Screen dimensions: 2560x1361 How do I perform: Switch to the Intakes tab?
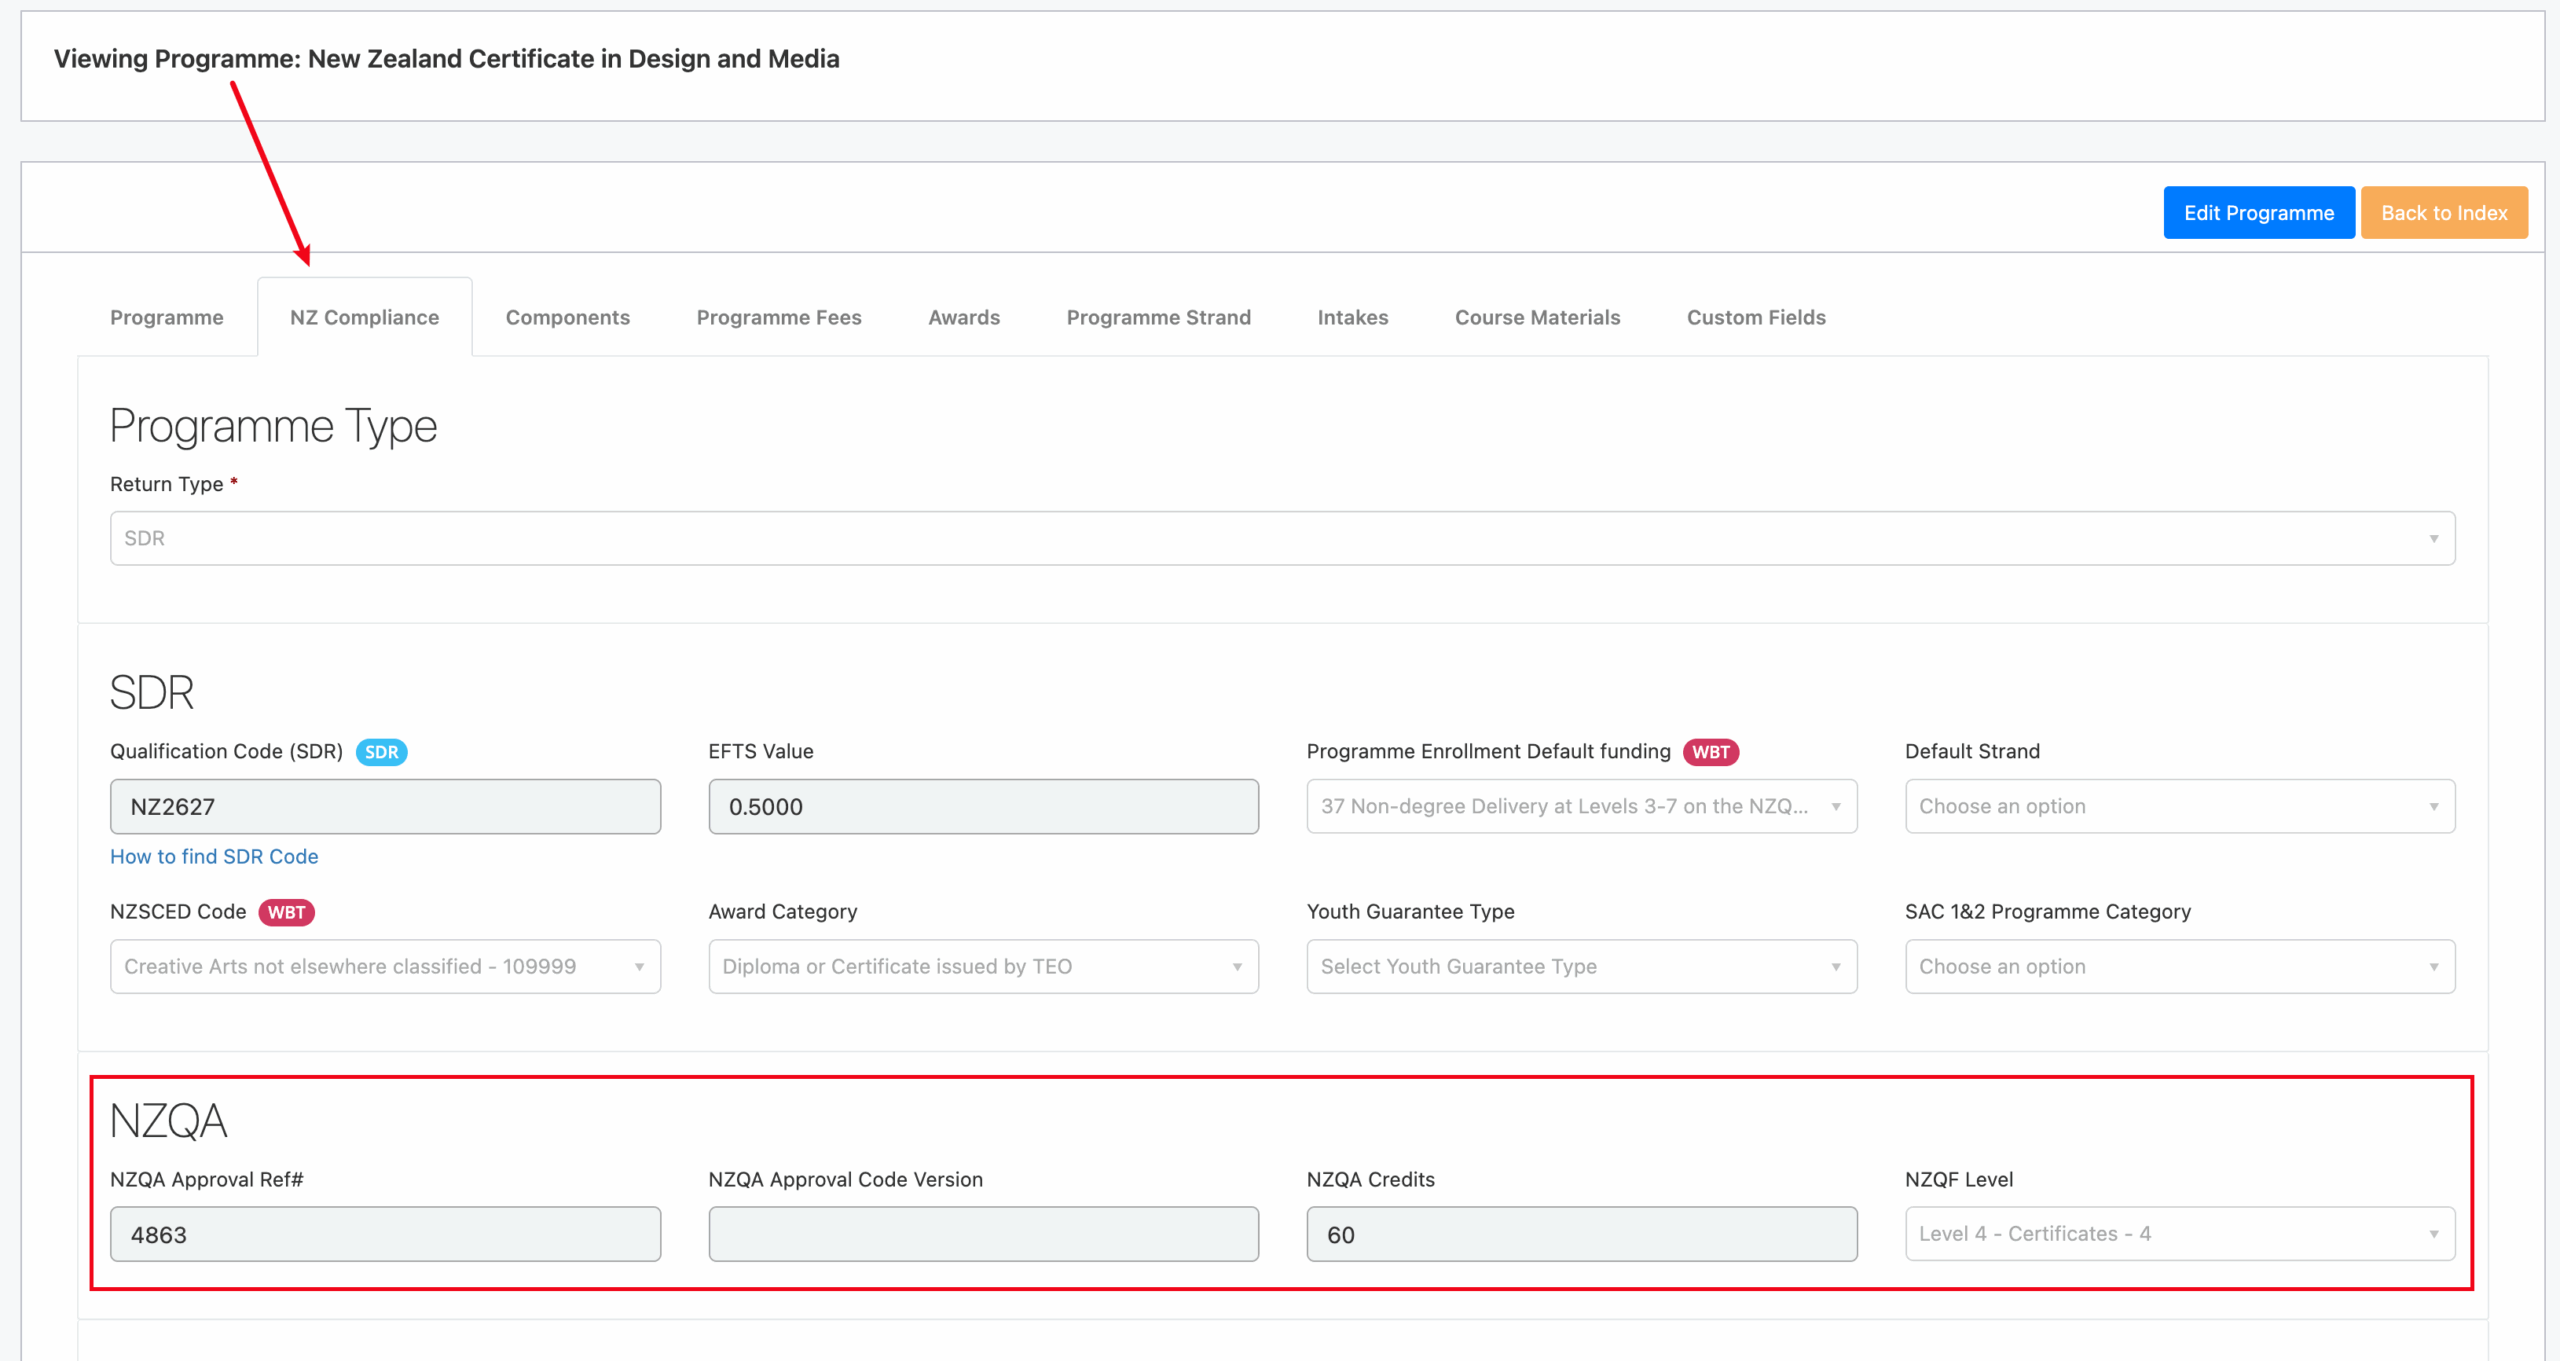click(1352, 317)
